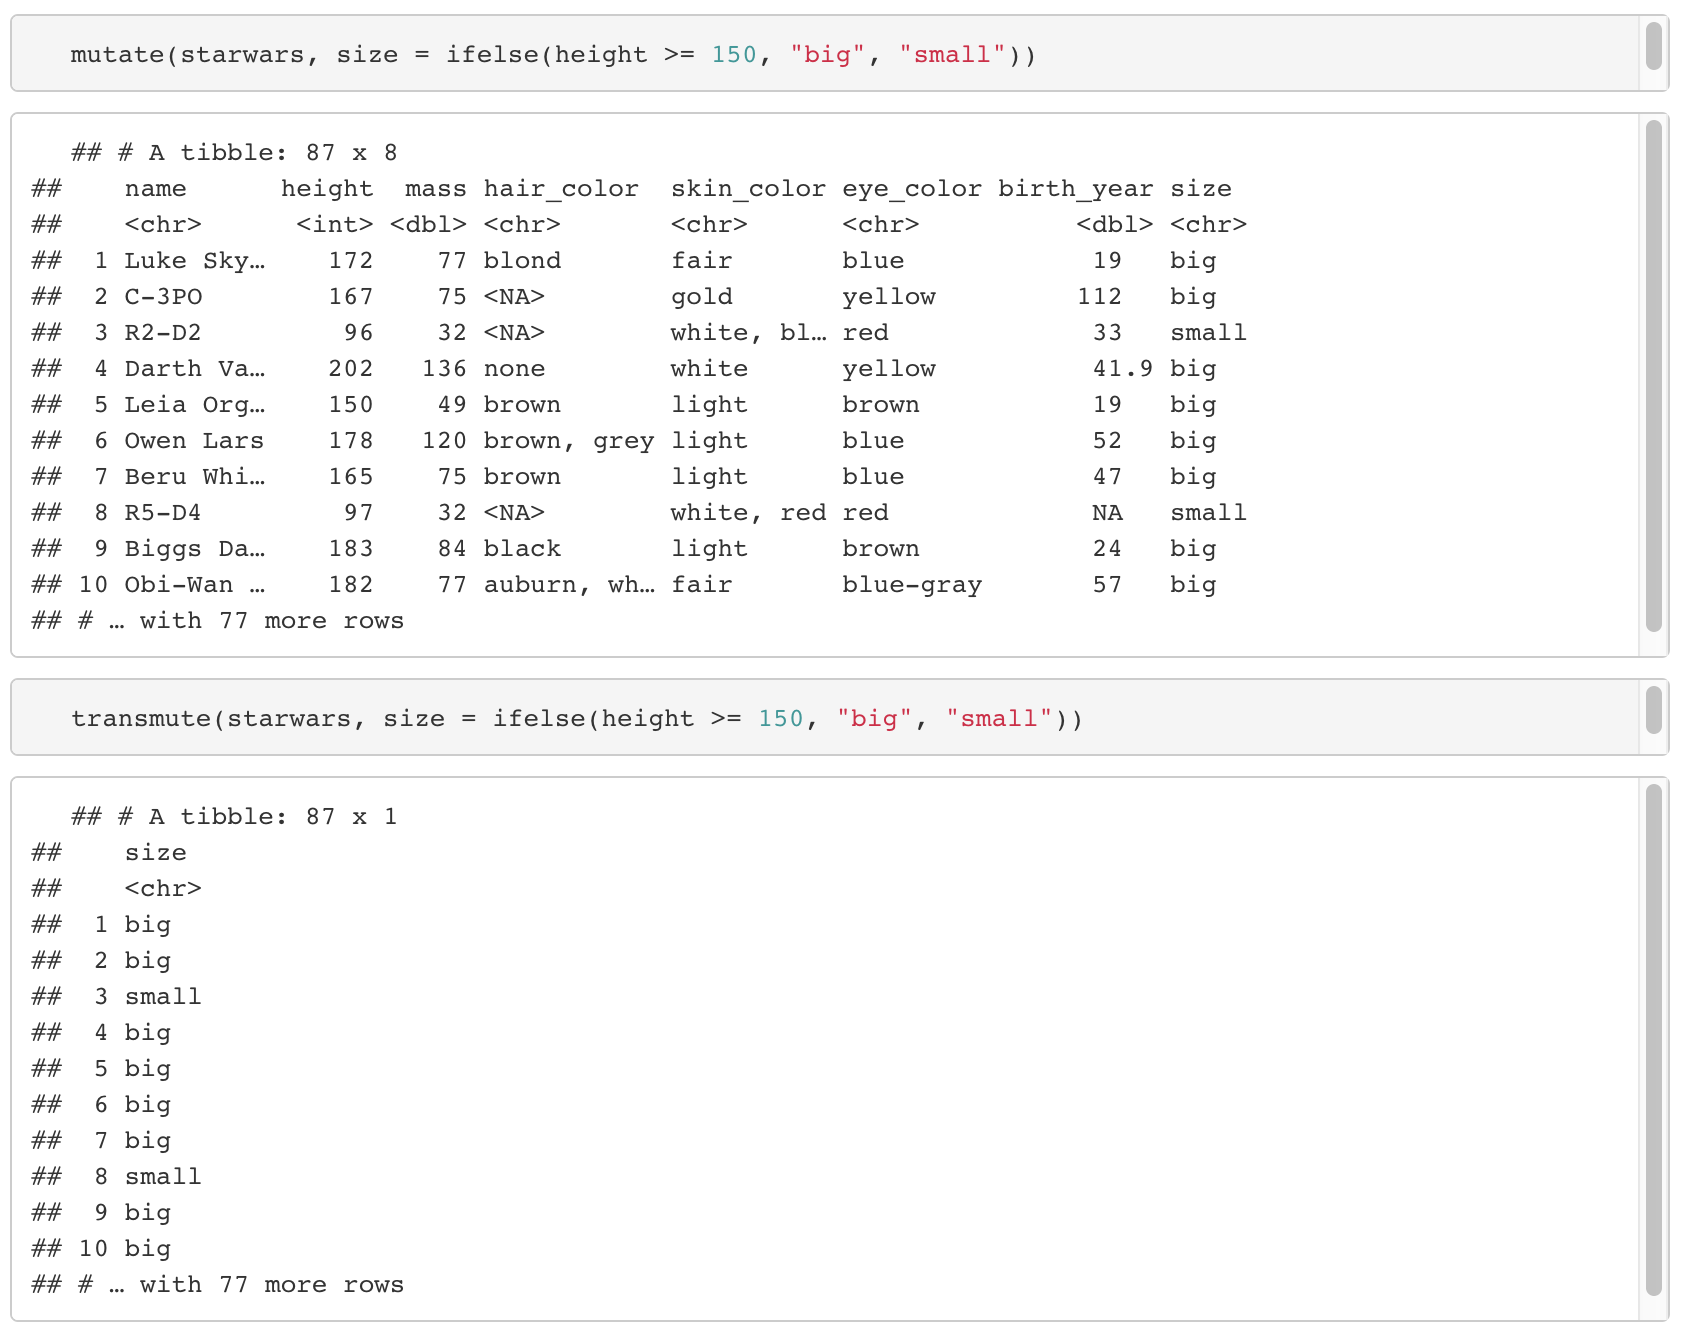
Task: Click height value 202 for Darth Va…
Action: (351, 368)
